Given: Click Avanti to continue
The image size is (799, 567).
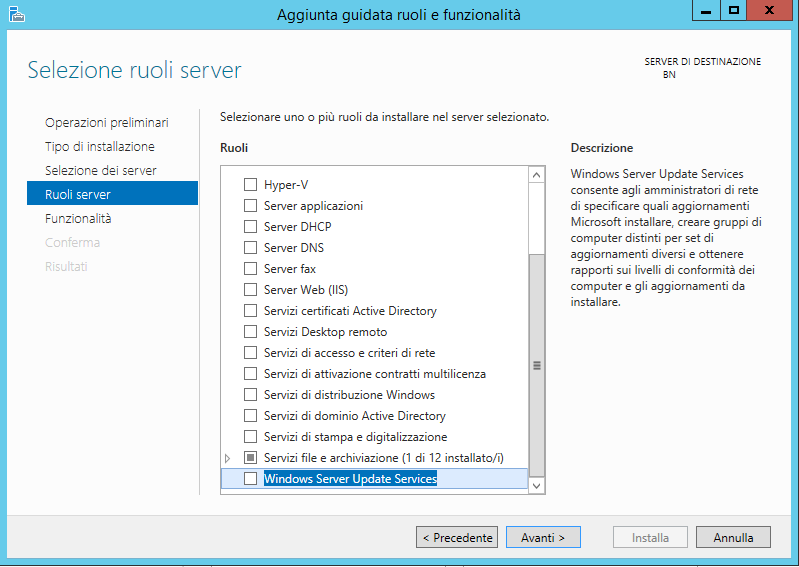Looking at the screenshot, I should tap(543, 537).
